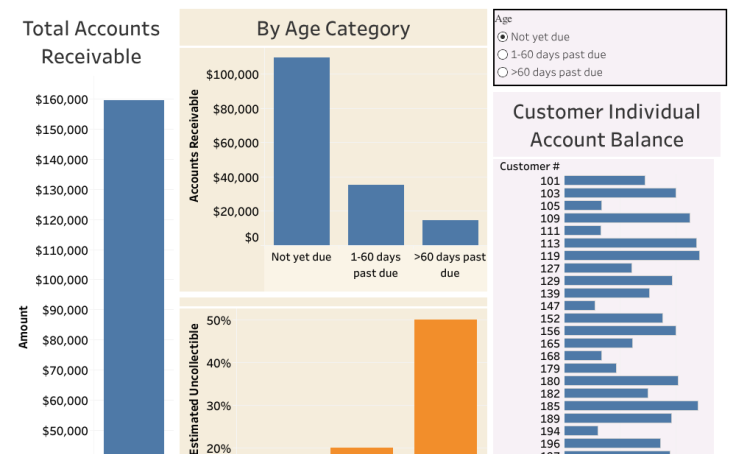Viewport: 736px width, 454px height.
Task: Select customer 119 balance bar
Action: point(631,256)
